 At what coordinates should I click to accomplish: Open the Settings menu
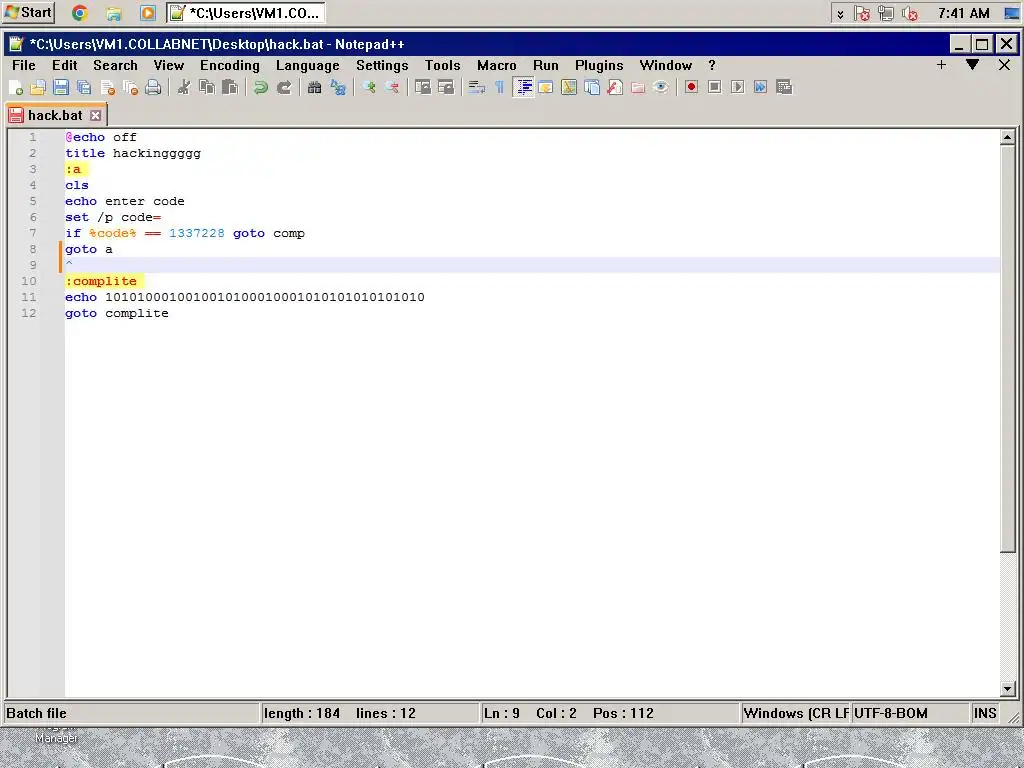pos(382,65)
